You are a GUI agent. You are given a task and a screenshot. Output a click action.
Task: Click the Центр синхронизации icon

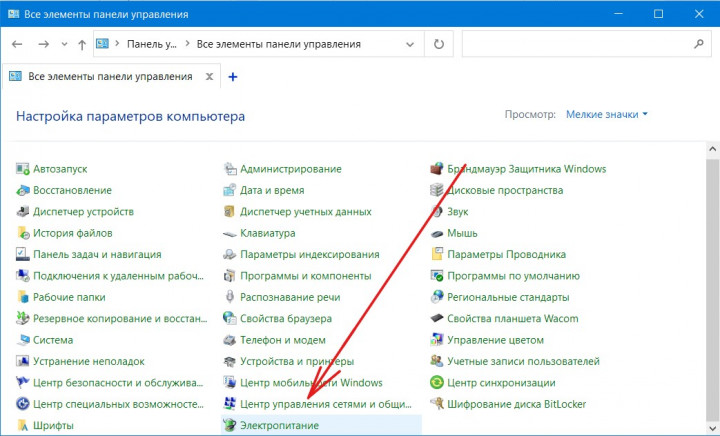point(438,382)
